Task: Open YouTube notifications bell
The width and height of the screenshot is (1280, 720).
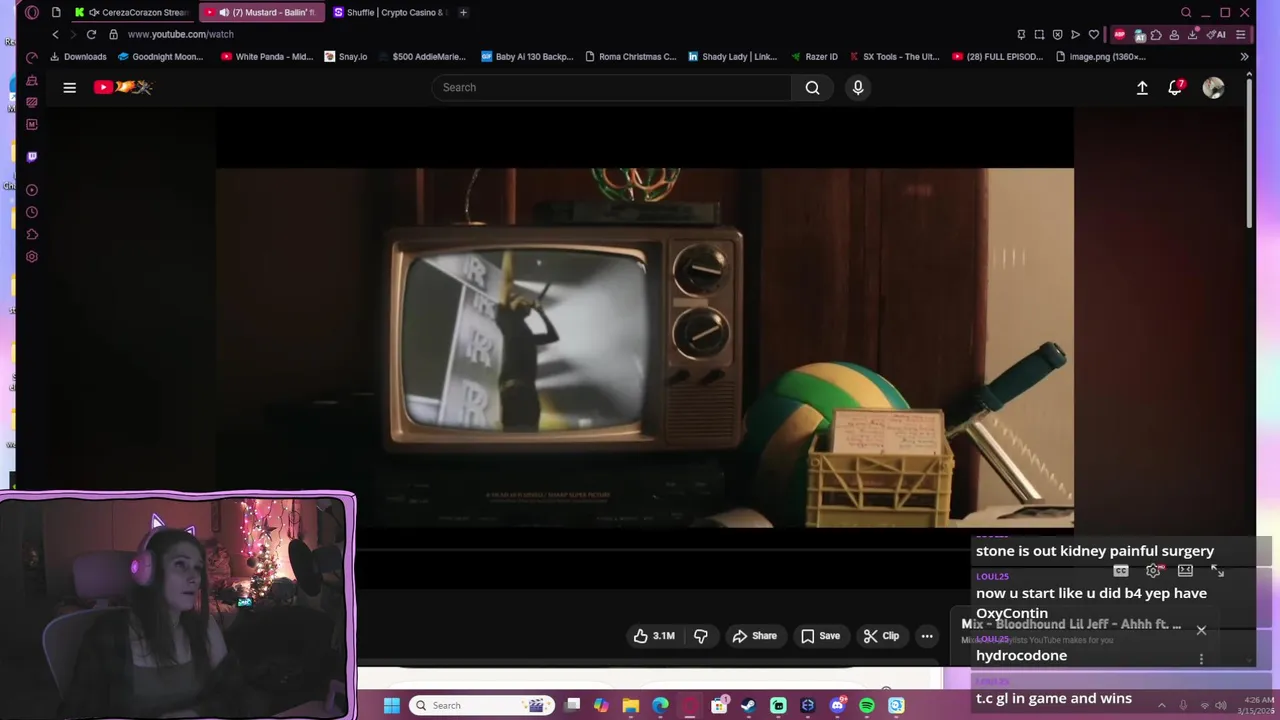Action: pyautogui.click(x=1176, y=88)
